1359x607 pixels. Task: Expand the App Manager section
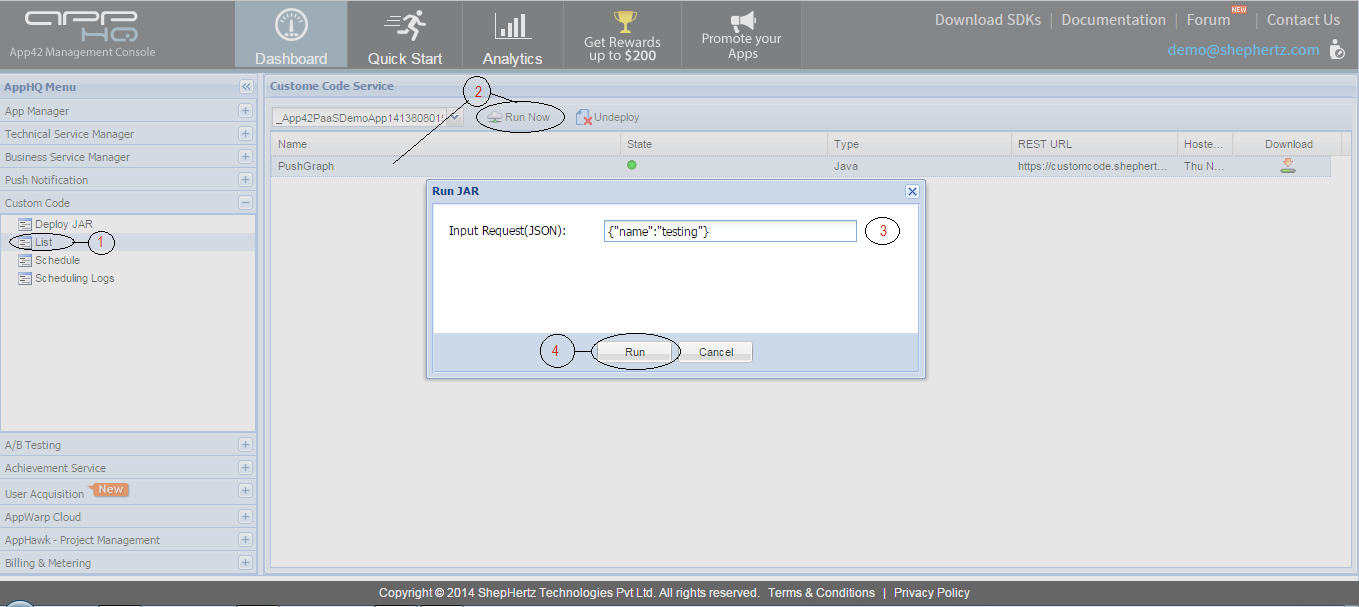click(x=245, y=111)
